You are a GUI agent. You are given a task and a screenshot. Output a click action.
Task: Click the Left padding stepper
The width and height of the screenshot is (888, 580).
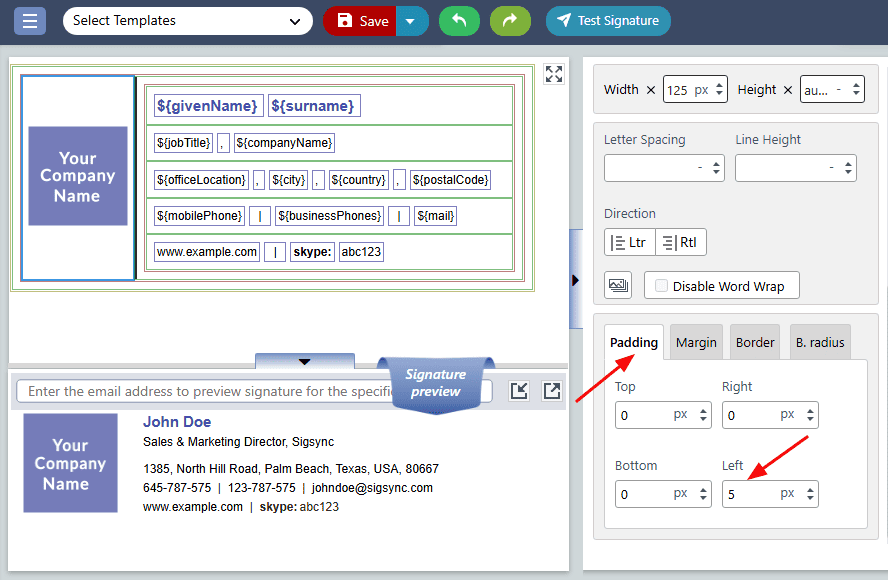point(810,494)
